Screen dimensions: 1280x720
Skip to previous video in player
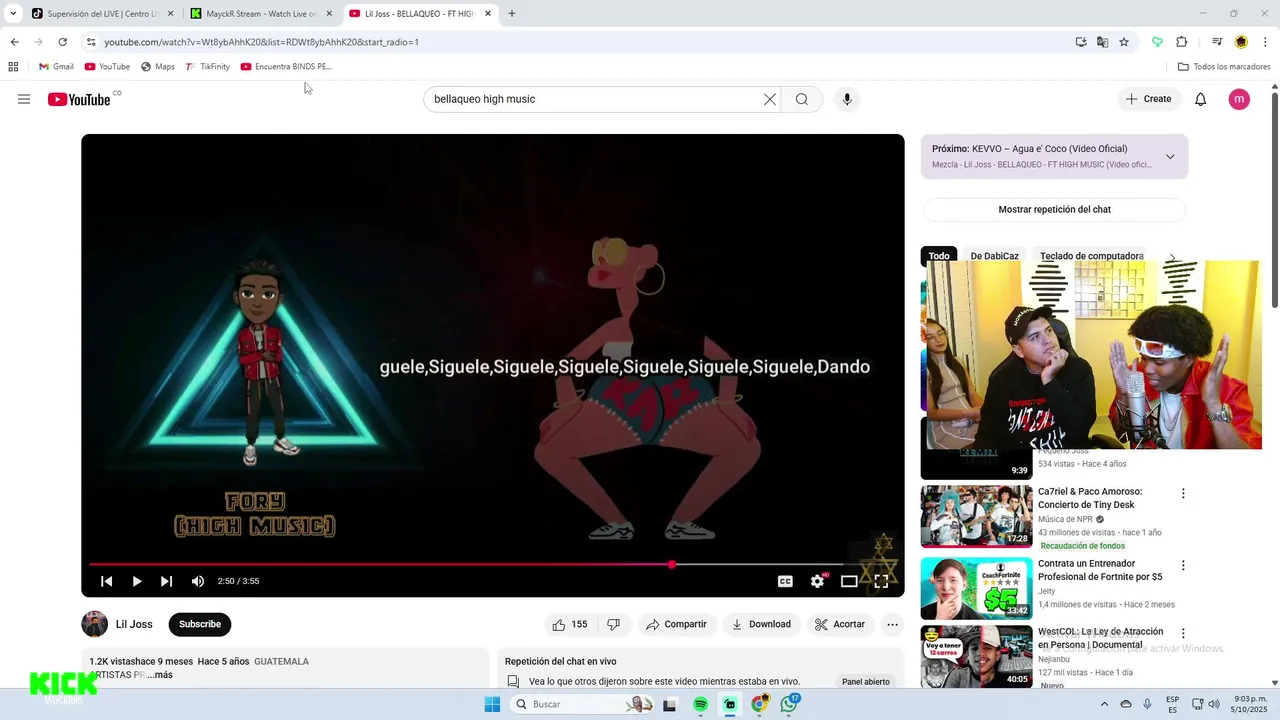point(107,581)
